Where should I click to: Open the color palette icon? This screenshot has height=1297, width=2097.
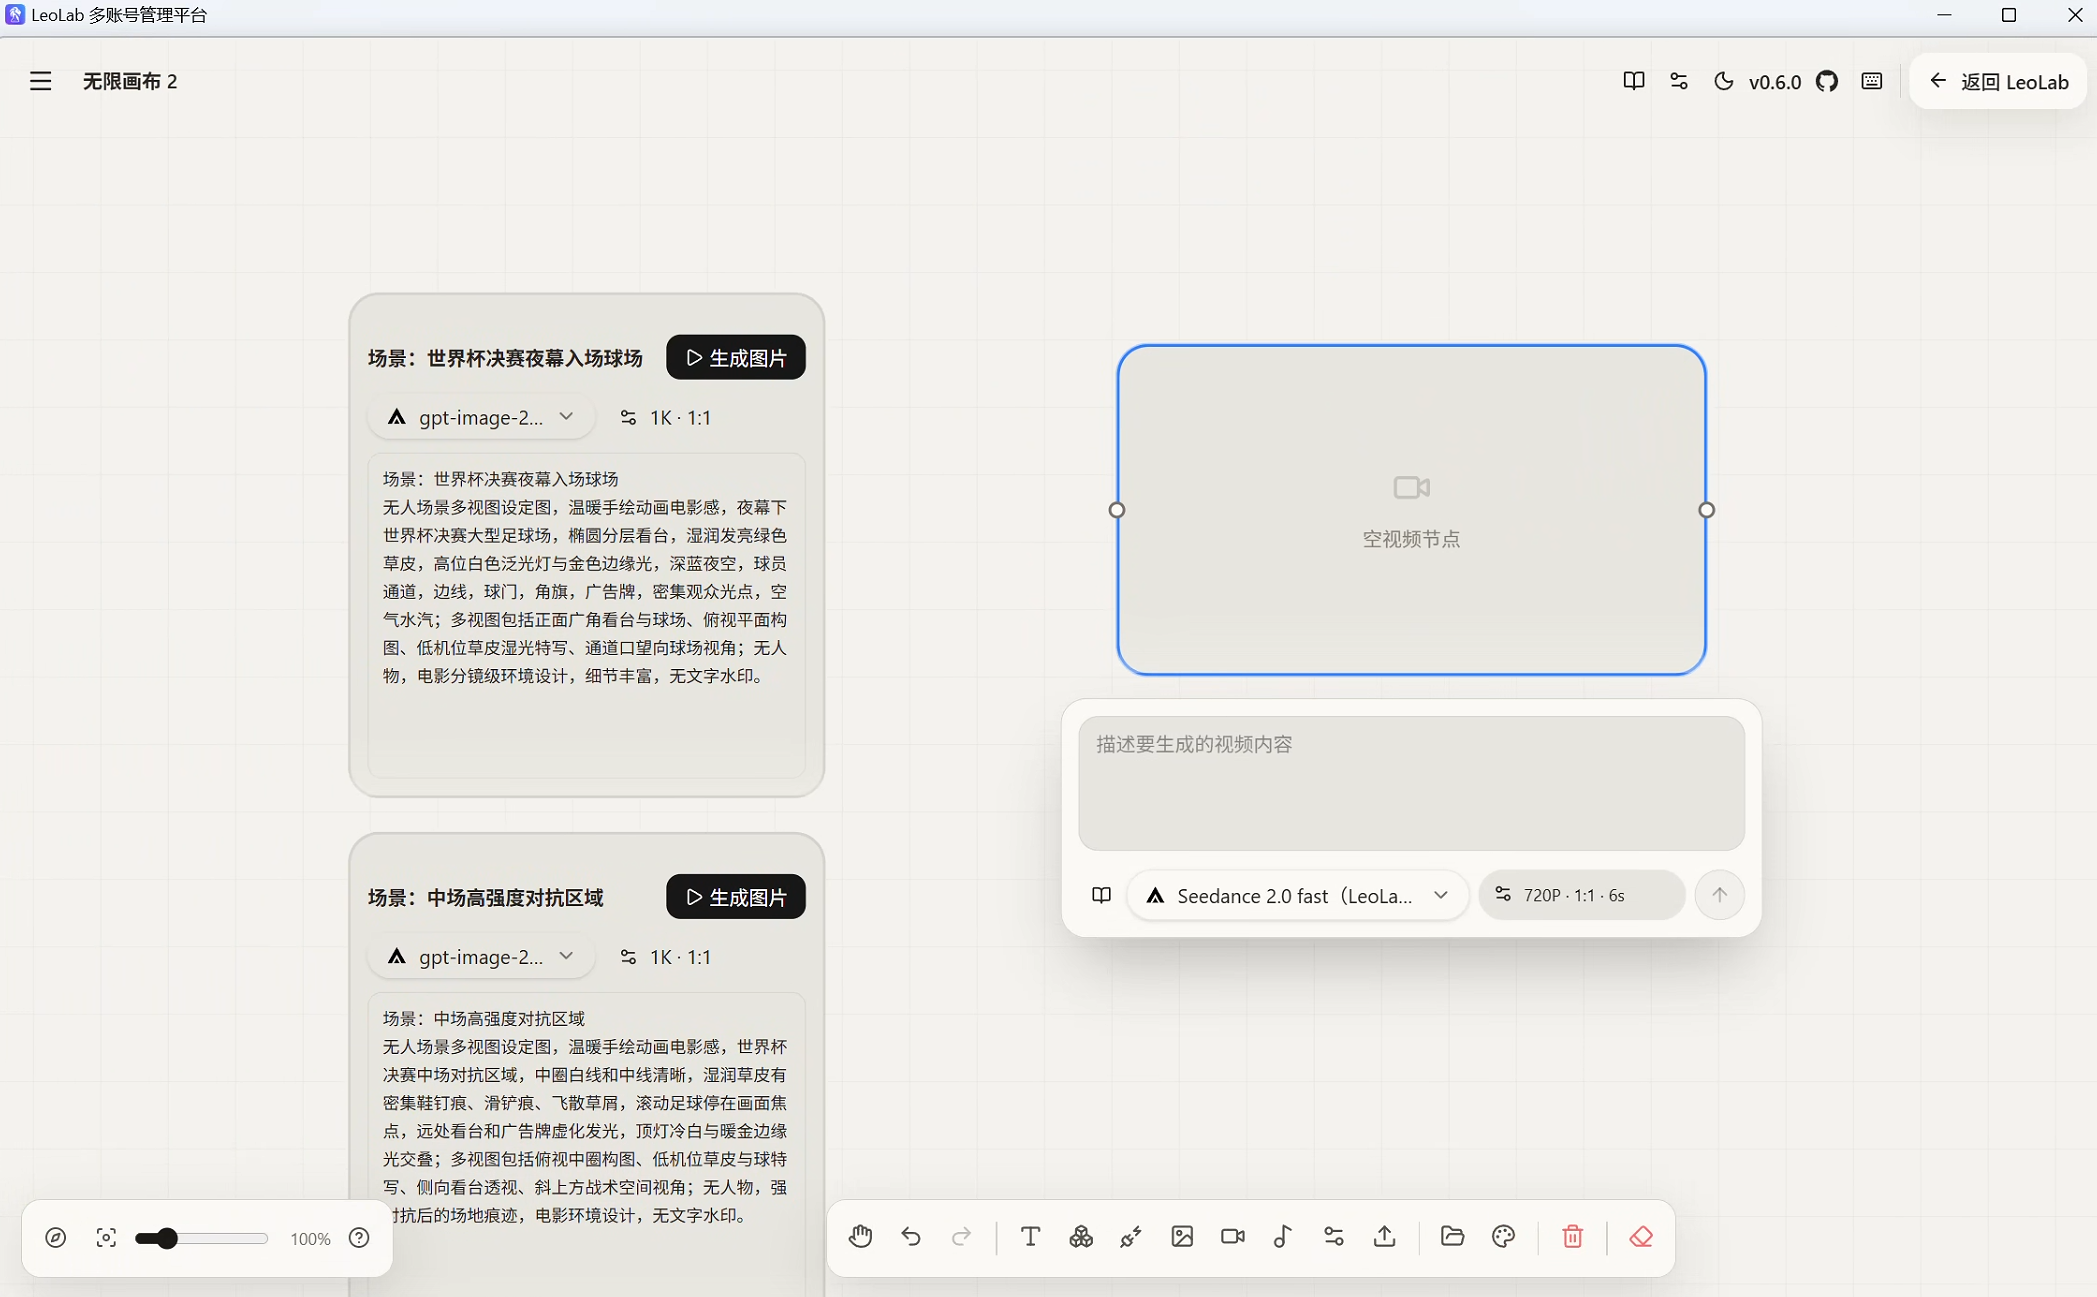tap(1503, 1237)
